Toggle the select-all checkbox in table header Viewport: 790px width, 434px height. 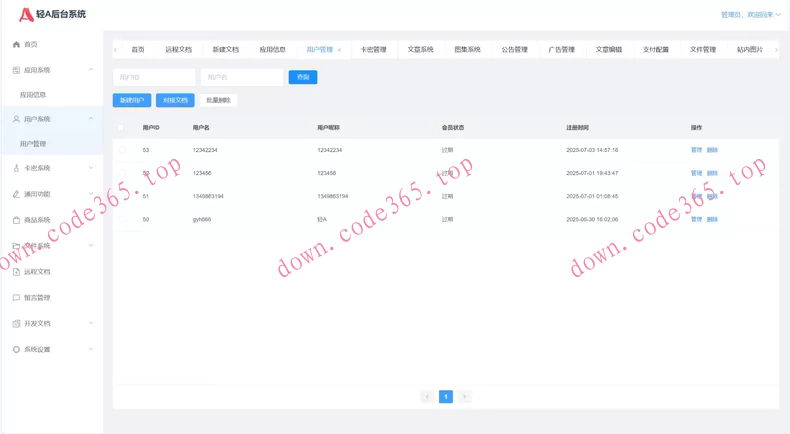(121, 128)
